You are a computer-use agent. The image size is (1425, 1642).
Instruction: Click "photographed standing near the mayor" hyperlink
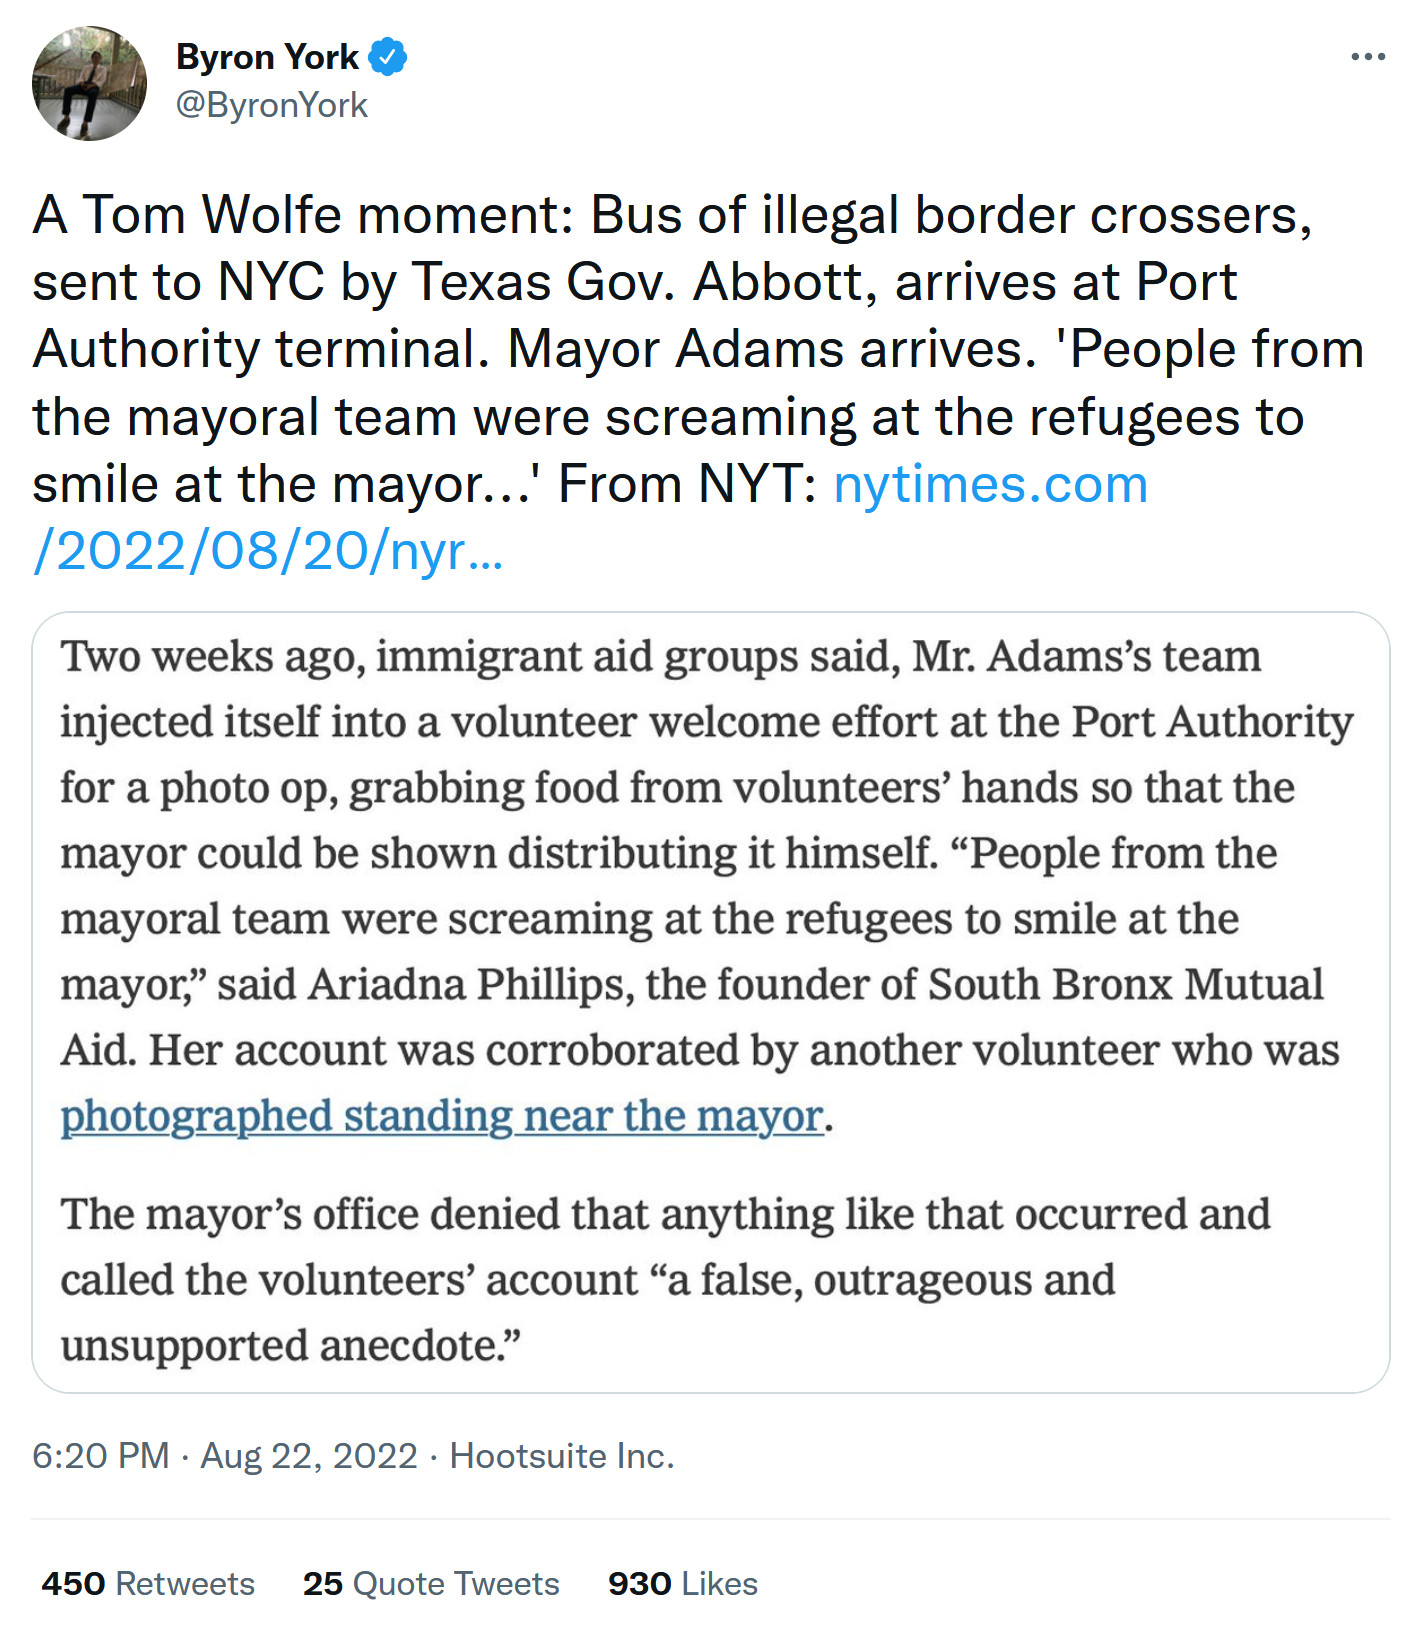(442, 1116)
